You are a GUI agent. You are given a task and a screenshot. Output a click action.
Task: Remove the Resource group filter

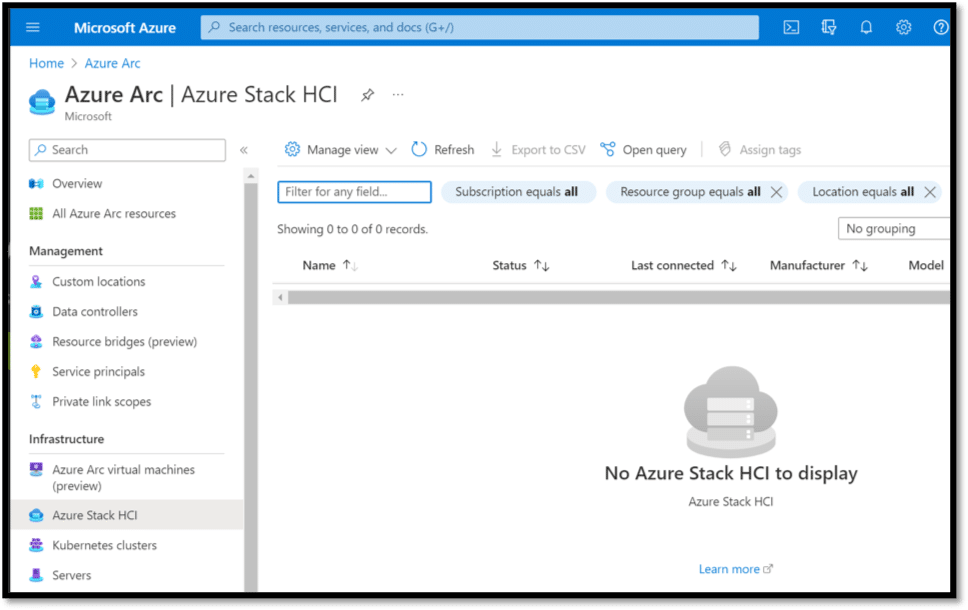point(777,193)
